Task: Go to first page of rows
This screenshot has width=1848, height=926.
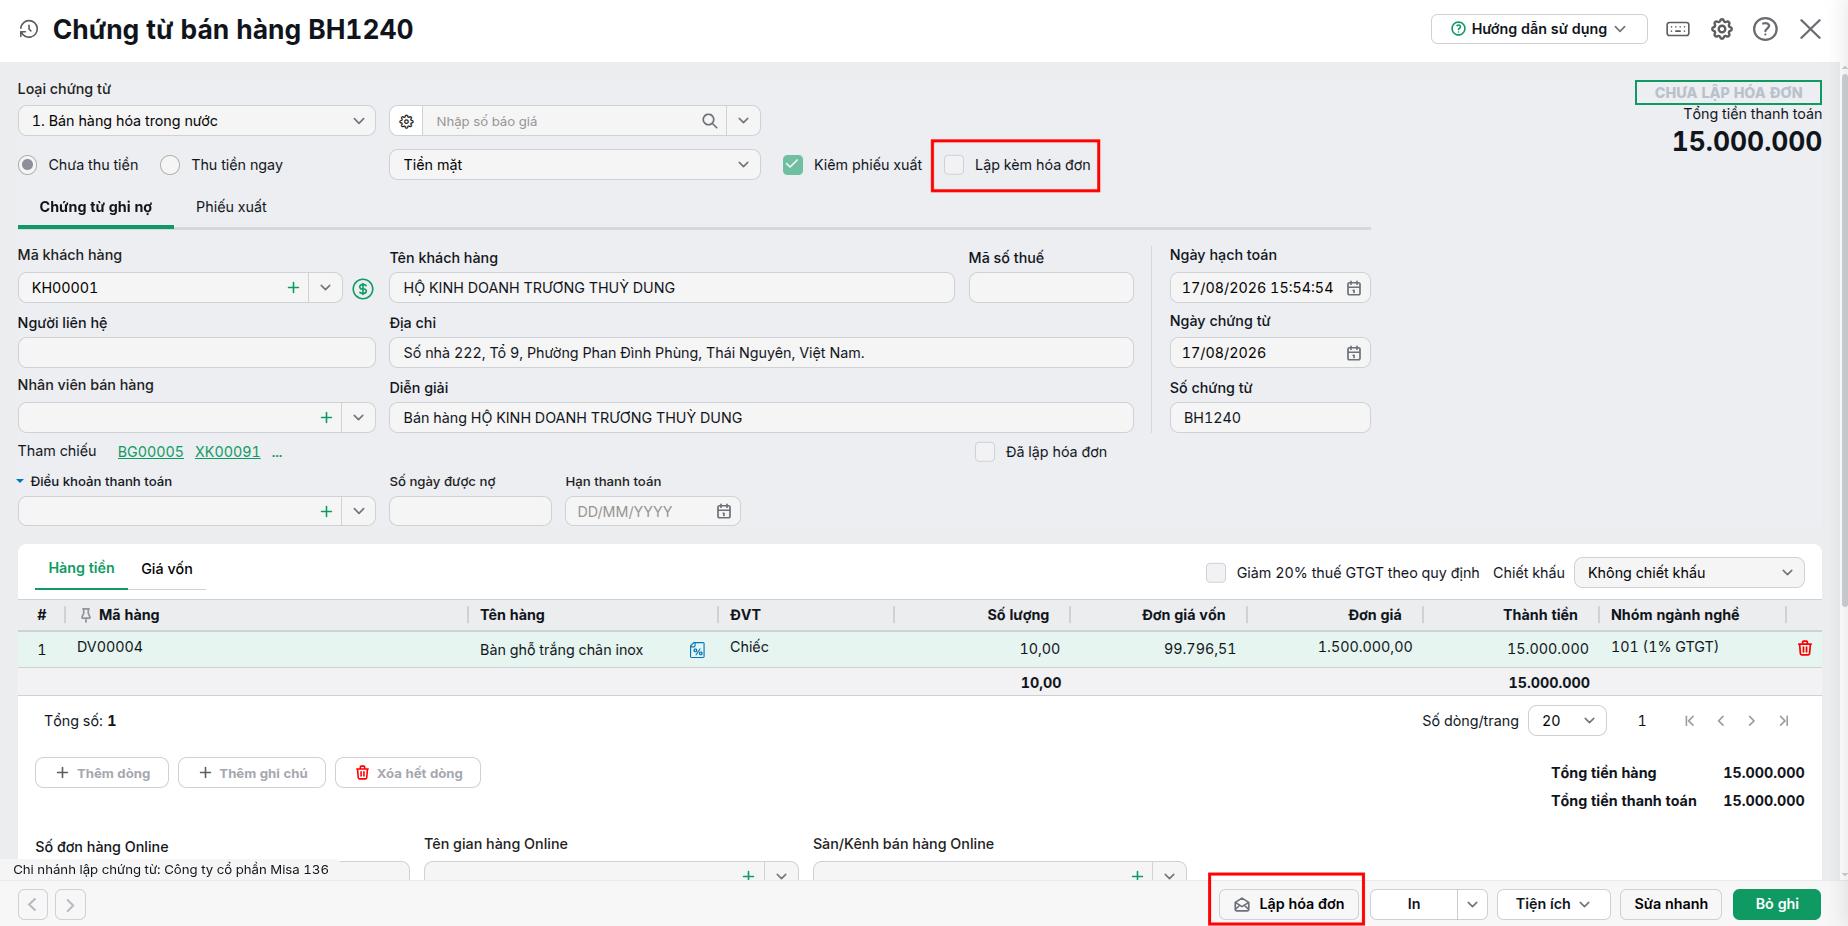Action: pos(1689,721)
